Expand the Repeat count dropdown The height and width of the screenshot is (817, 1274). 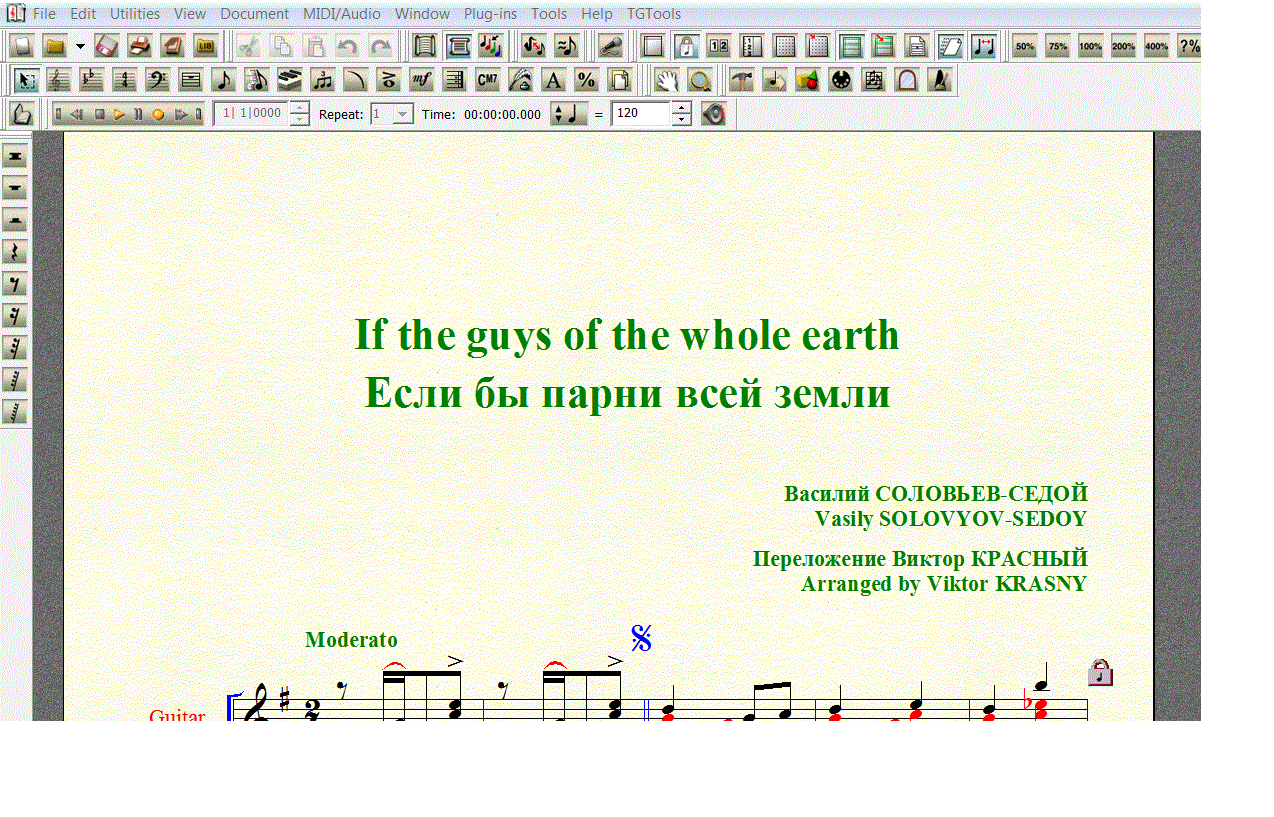[x=403, y=114]
